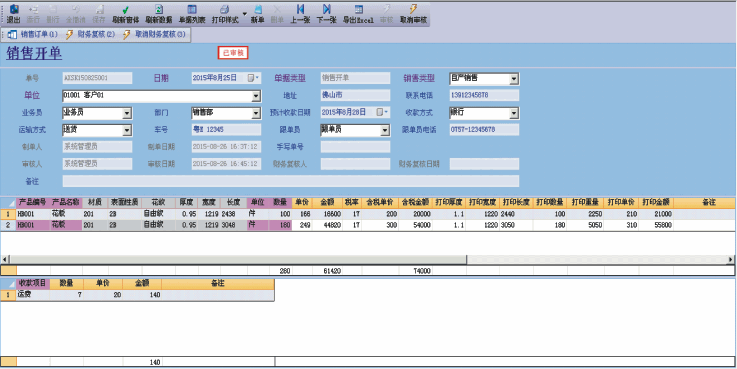Open the 财务复核 (2) item

point(90,34)
